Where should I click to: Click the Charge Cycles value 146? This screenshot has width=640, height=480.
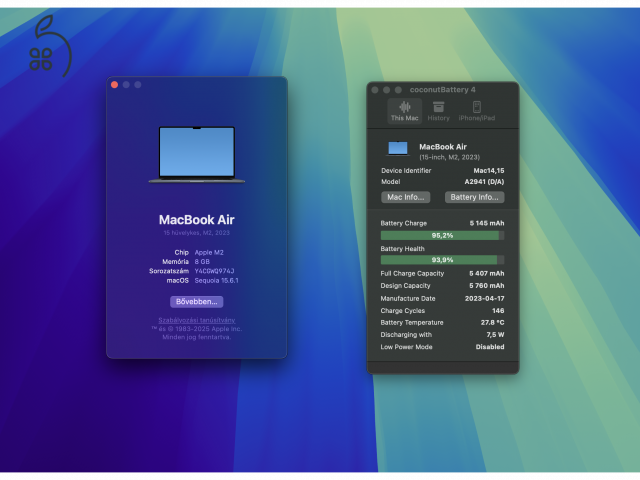pyautogui.click(x=498, y=311)
